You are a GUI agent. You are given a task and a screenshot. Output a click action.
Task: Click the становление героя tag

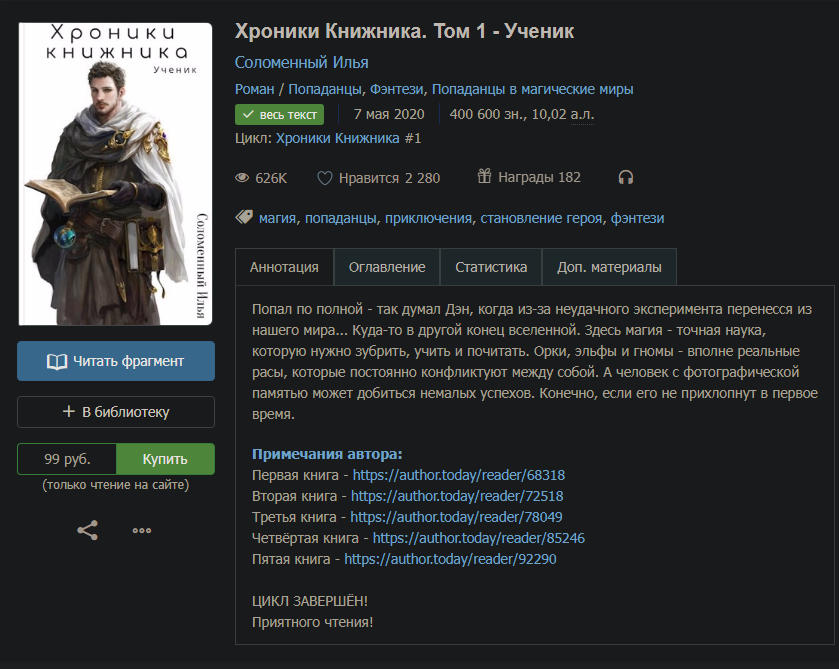pyautogui.click(x=541, y=218)
